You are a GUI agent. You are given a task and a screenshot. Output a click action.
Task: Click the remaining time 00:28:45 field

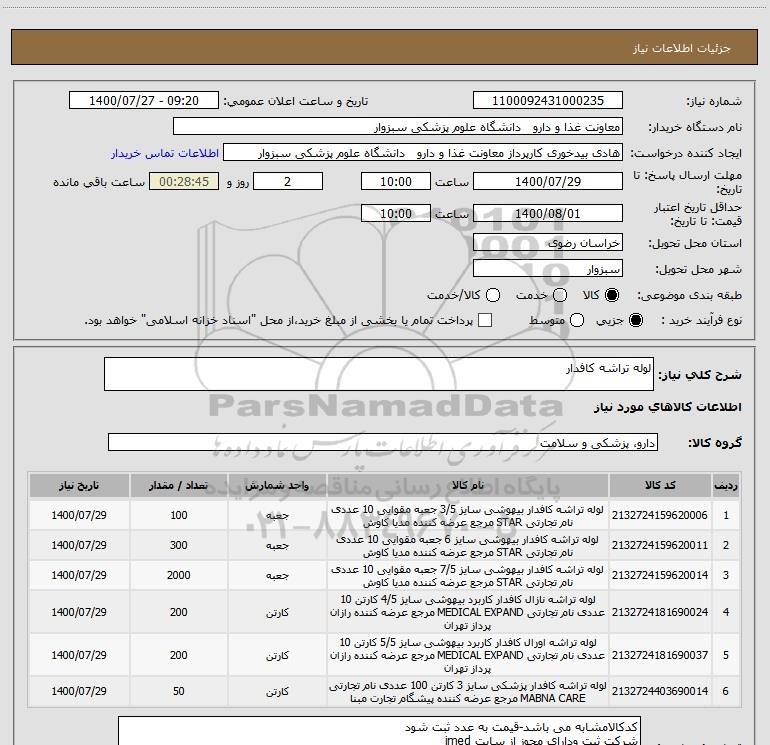click(184, 181)
